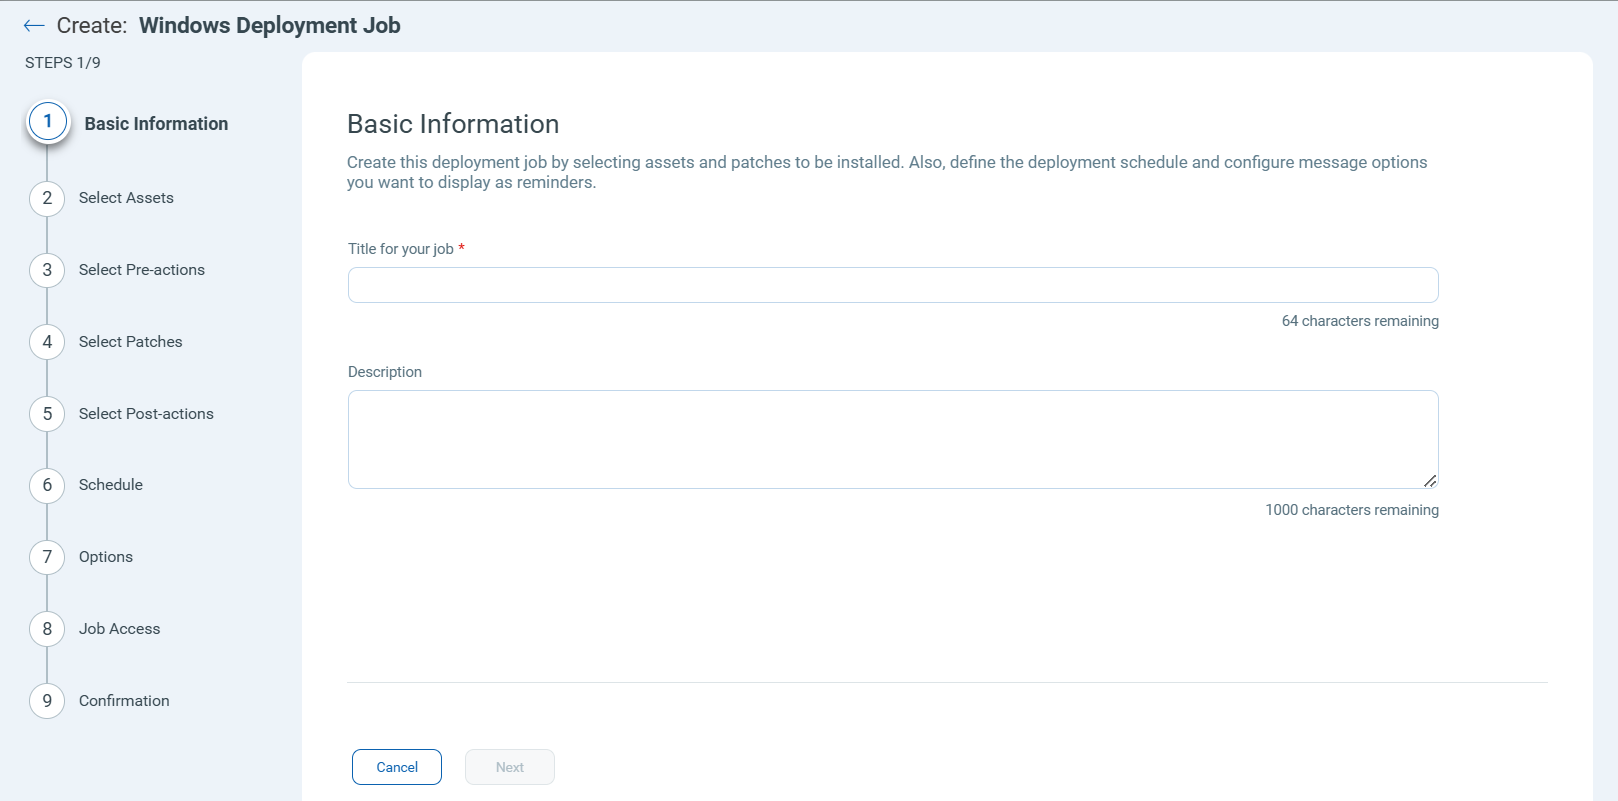Go to the Job Access step
The height and width of the screenshot is (801, 1618).
[120, 629]
